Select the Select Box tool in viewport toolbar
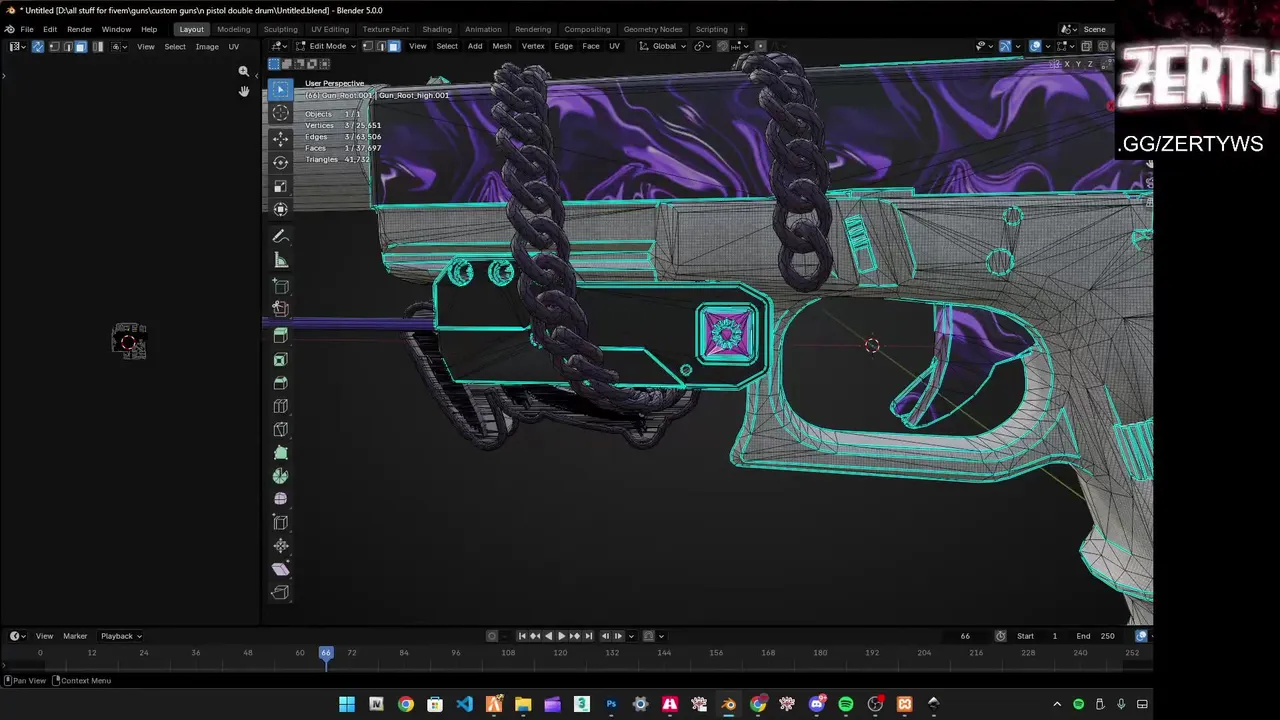Screen dimensions: 1280x720 (280, 90)
